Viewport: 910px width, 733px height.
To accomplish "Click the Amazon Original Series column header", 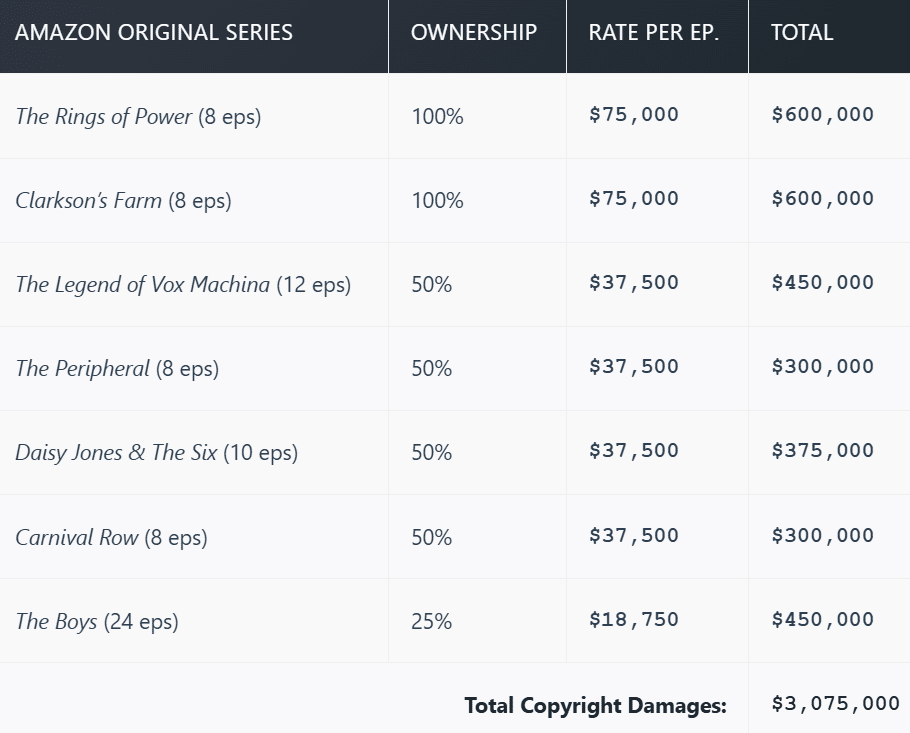I will coord(154,32).
